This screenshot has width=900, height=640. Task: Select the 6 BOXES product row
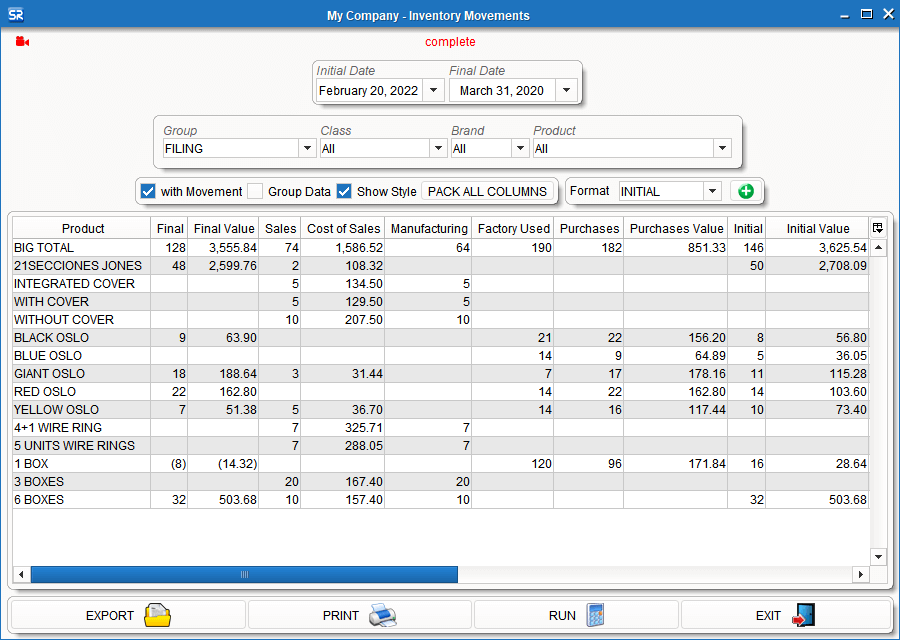441,499
